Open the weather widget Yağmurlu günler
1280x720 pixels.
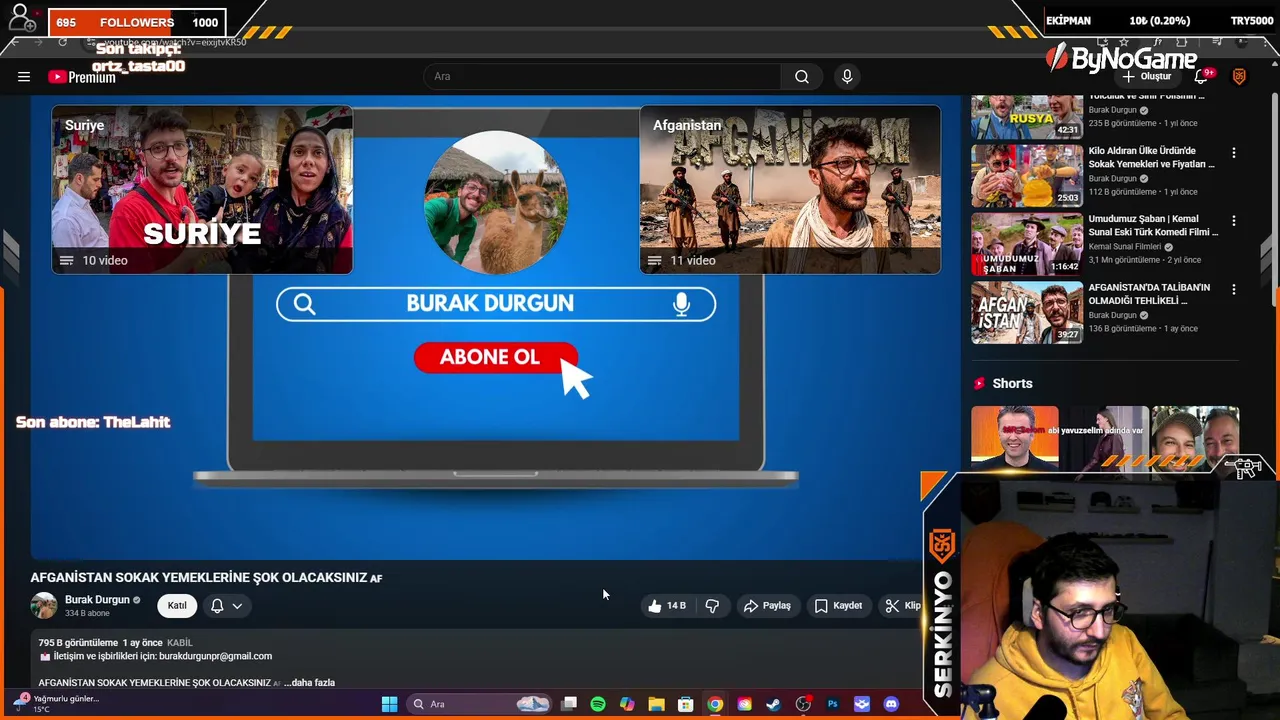[56, 703]
